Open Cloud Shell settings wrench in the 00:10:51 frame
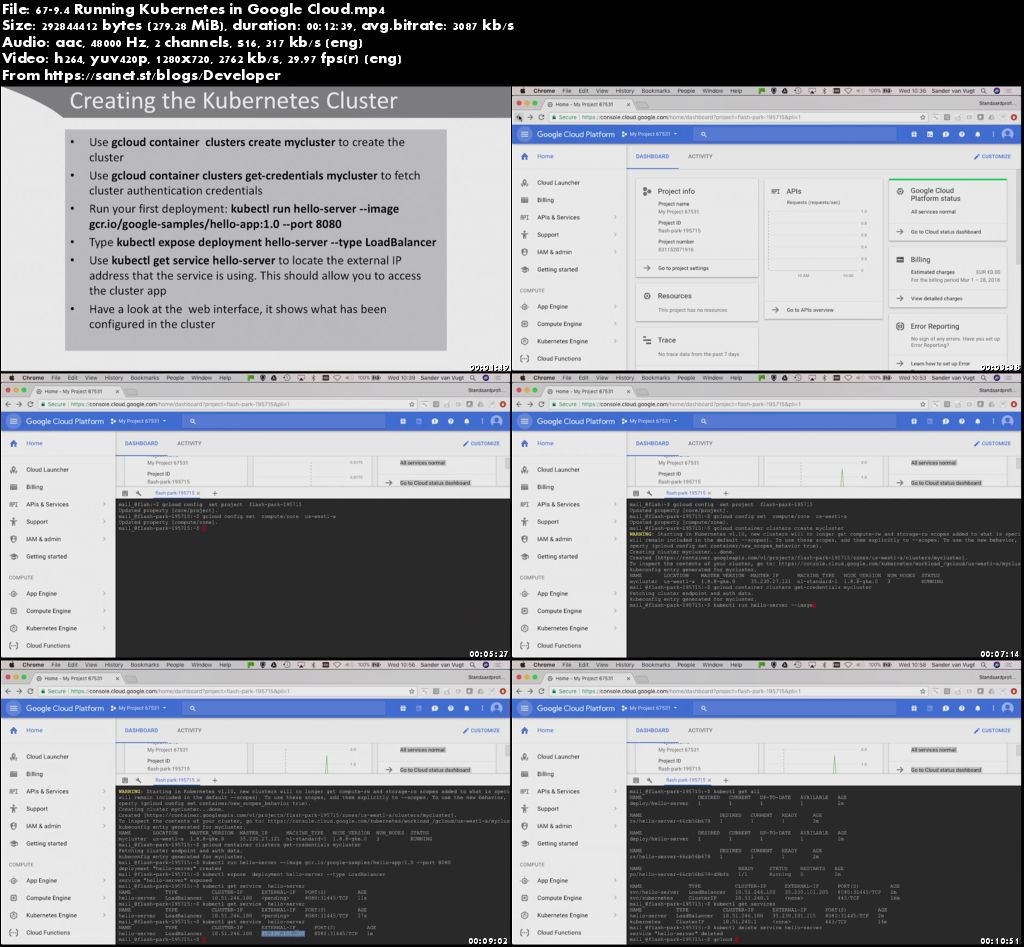Viewport: 1024px width, 947px height. [x=649, y=780]
